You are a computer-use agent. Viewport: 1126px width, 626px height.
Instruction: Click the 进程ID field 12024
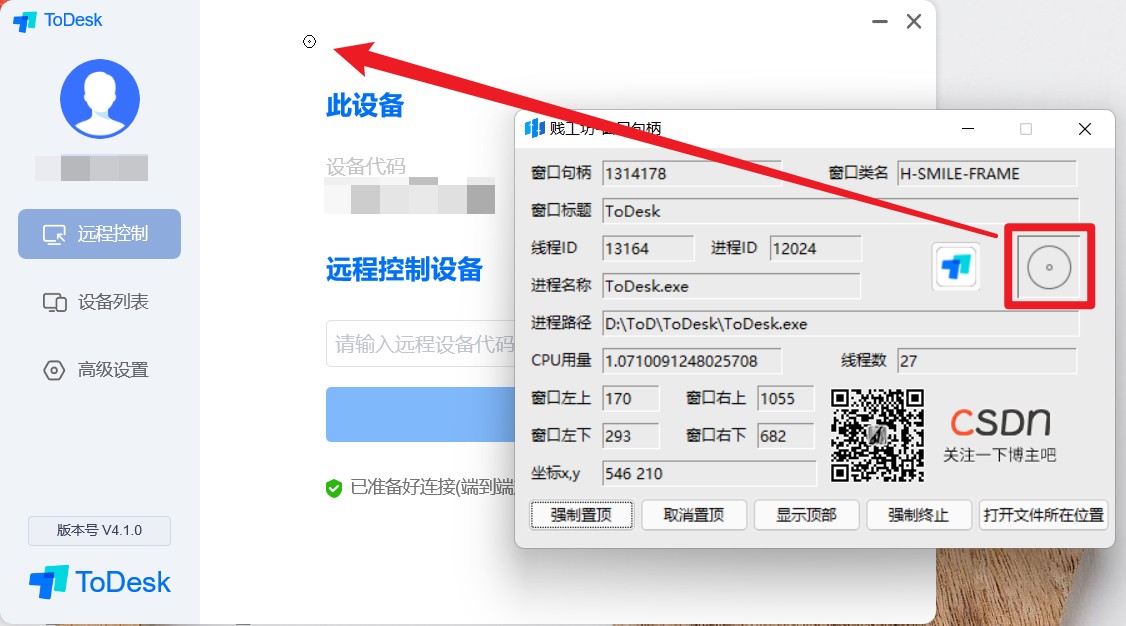pos(815,248)
